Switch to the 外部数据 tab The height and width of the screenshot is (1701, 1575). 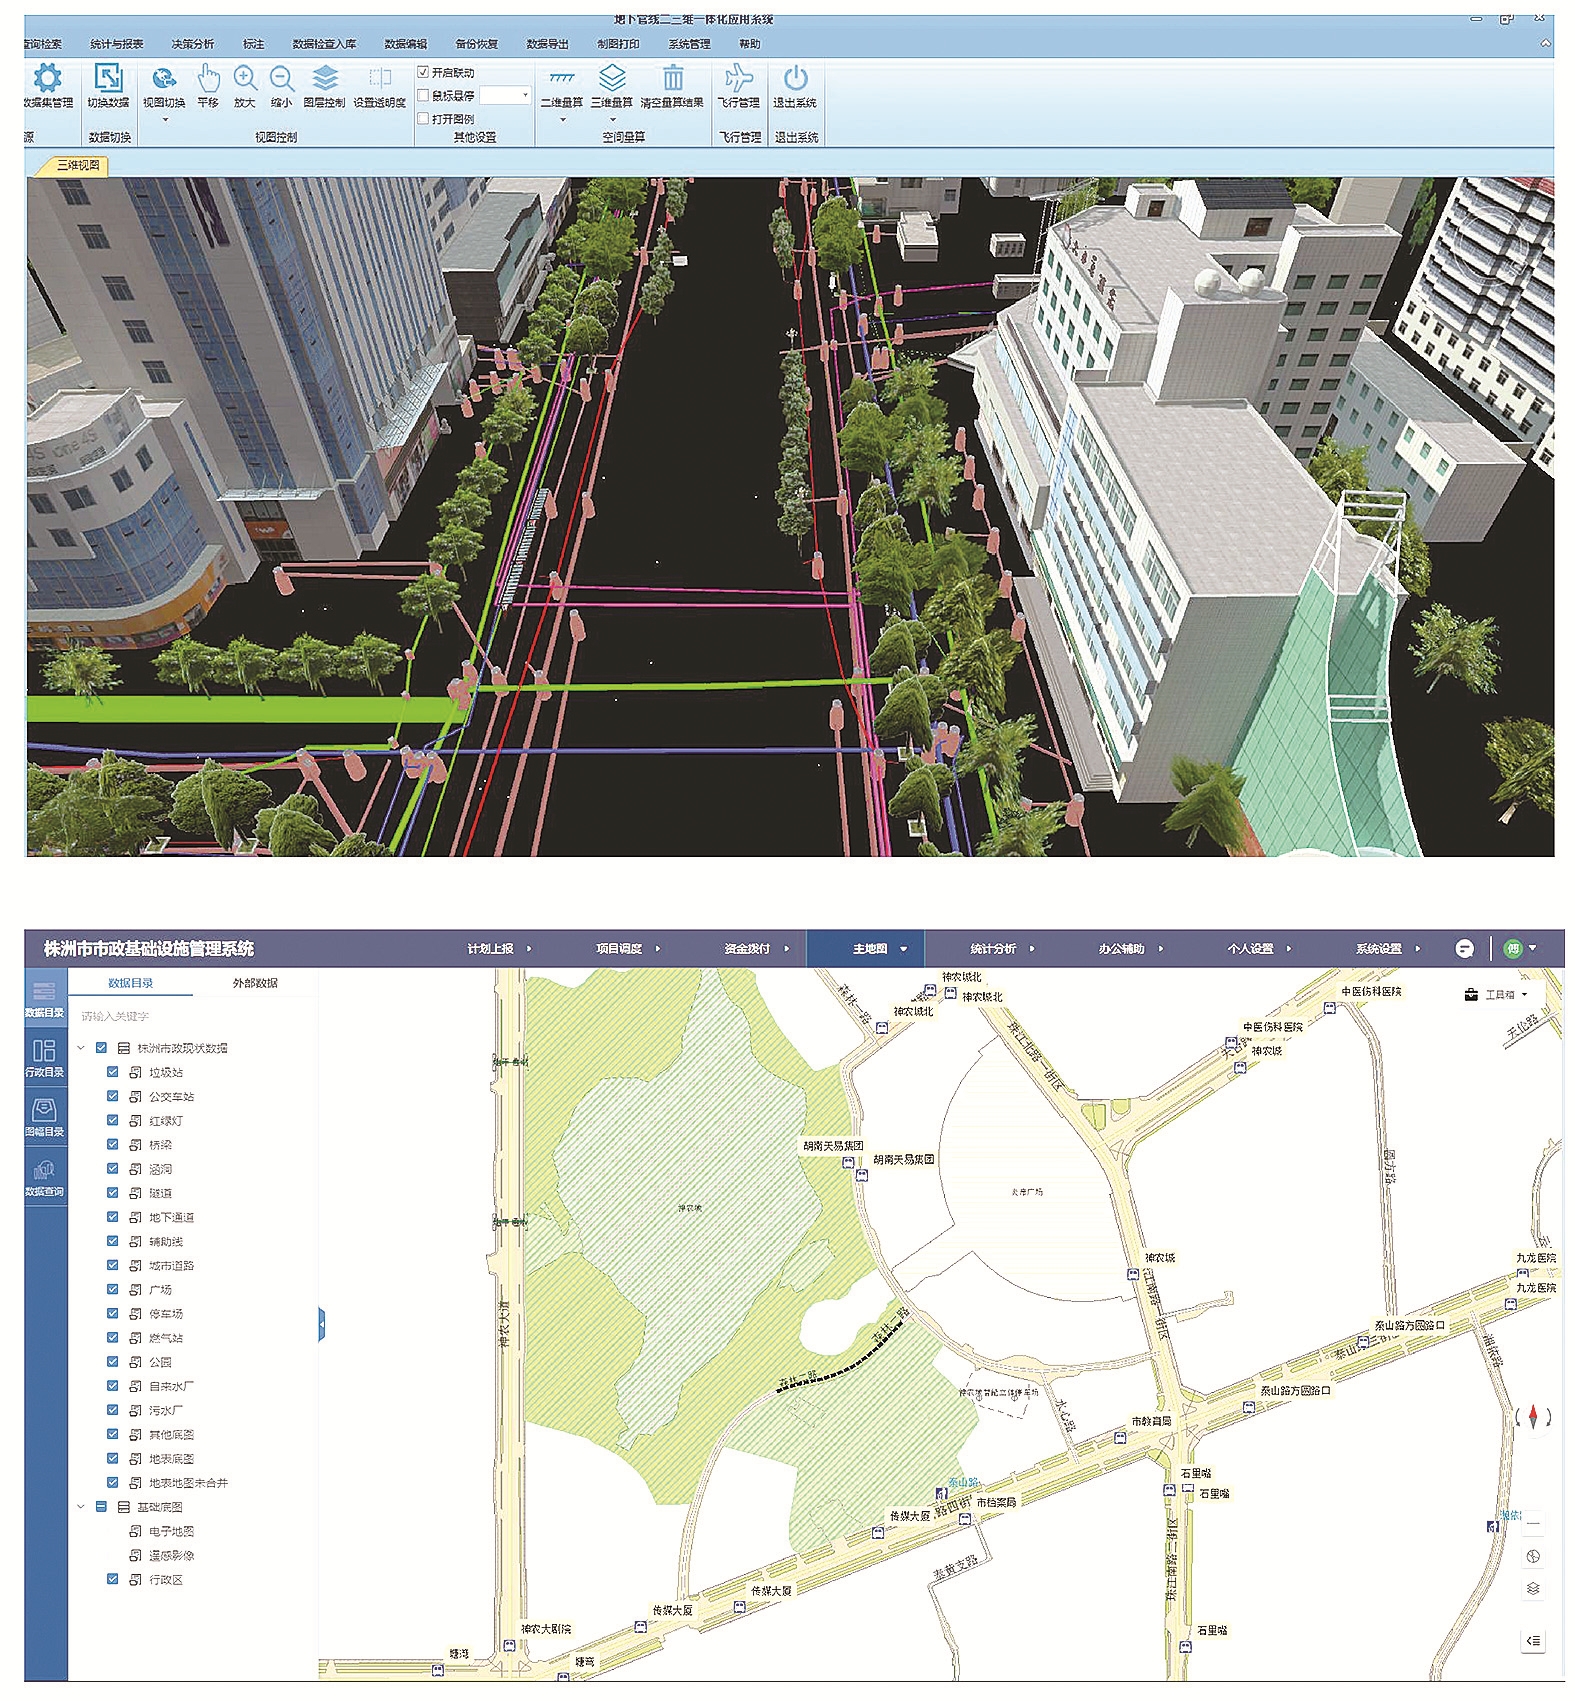click(255, 983)
